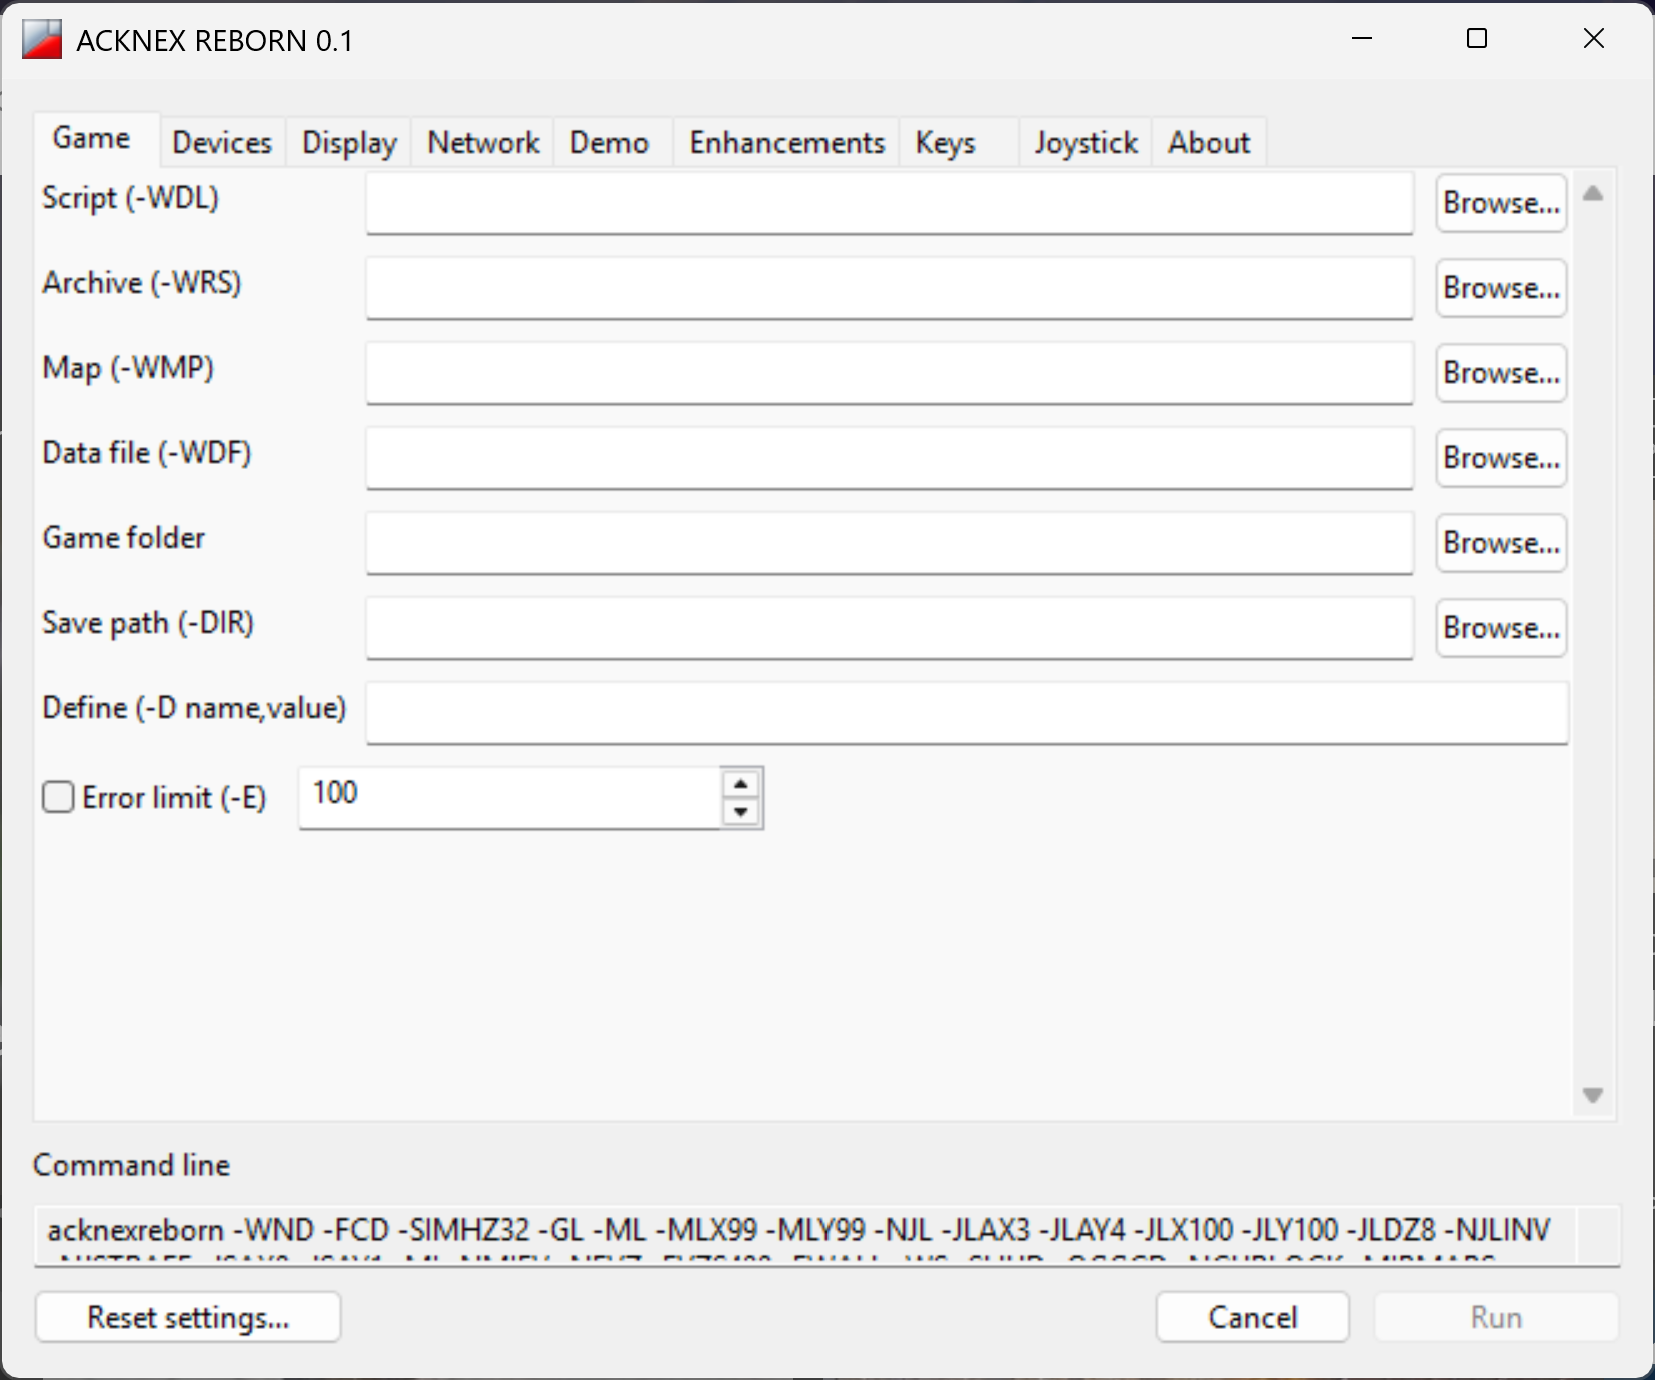Browse for an Archive (-WRS) file
The height and width of the screenshot is (1380, 1655).
point(1501,288)
